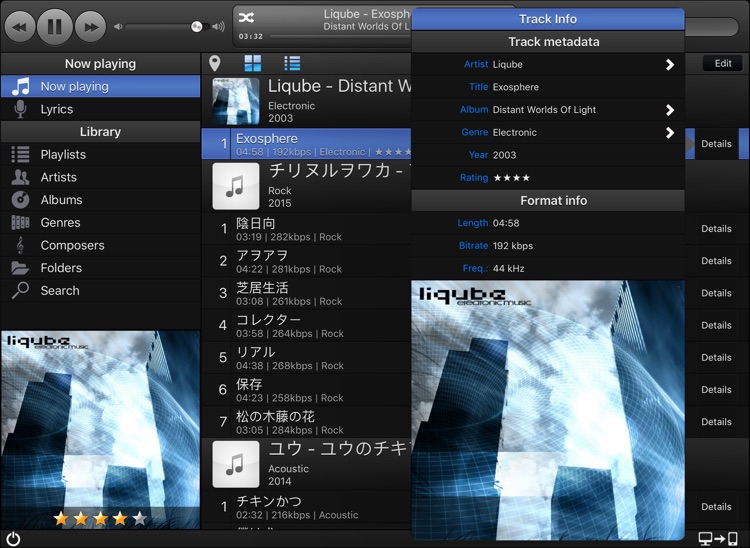Click the power icon at bottom left
The image size is (750, 548).
click(13, 539)
